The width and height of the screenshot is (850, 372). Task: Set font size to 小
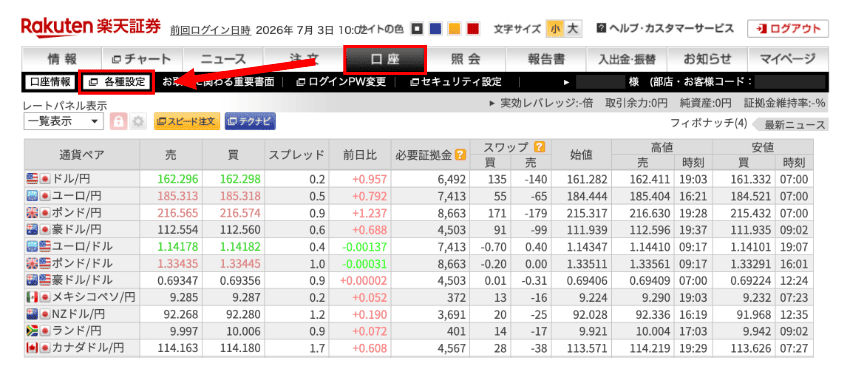tap(554, 29)
